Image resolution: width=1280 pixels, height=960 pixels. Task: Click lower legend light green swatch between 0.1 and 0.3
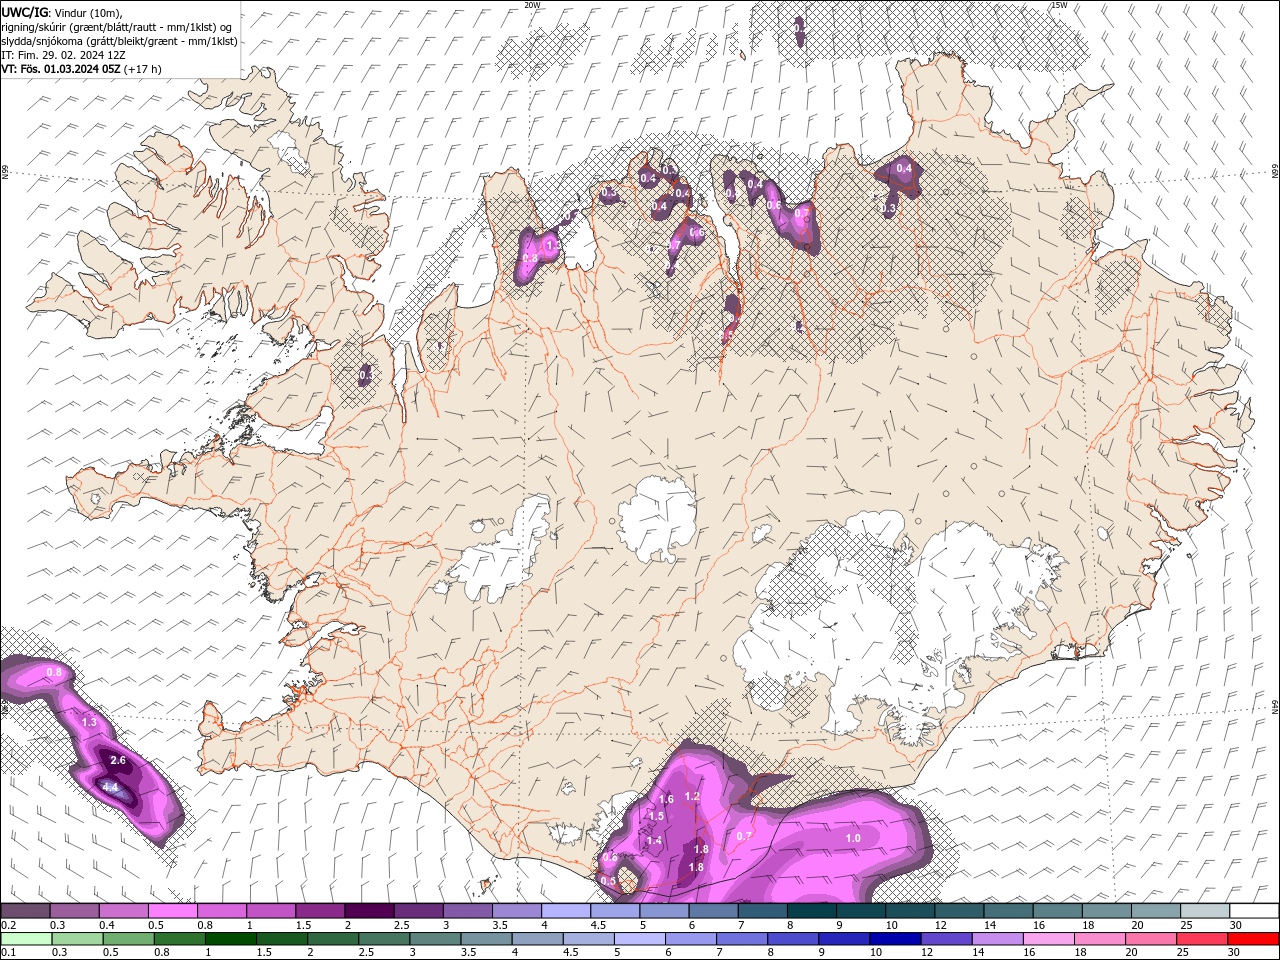tap(26, 939)
